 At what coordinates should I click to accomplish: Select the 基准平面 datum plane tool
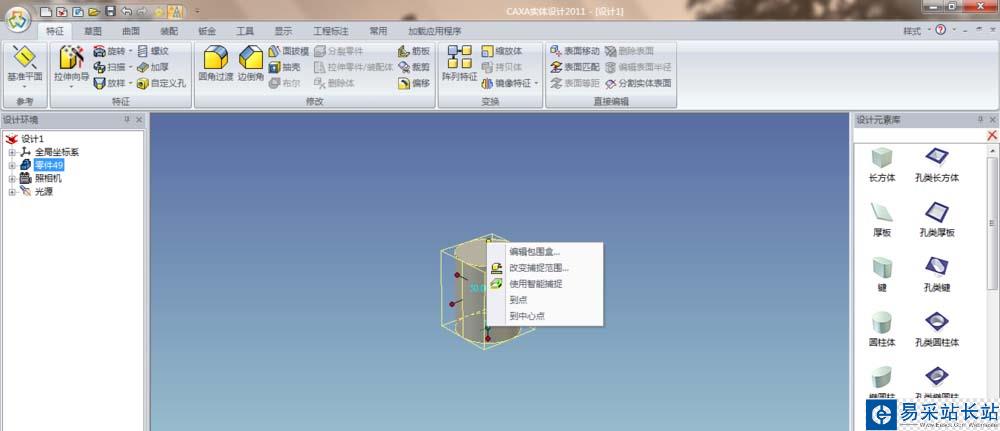pyautogui.click(x=25, y=64)
